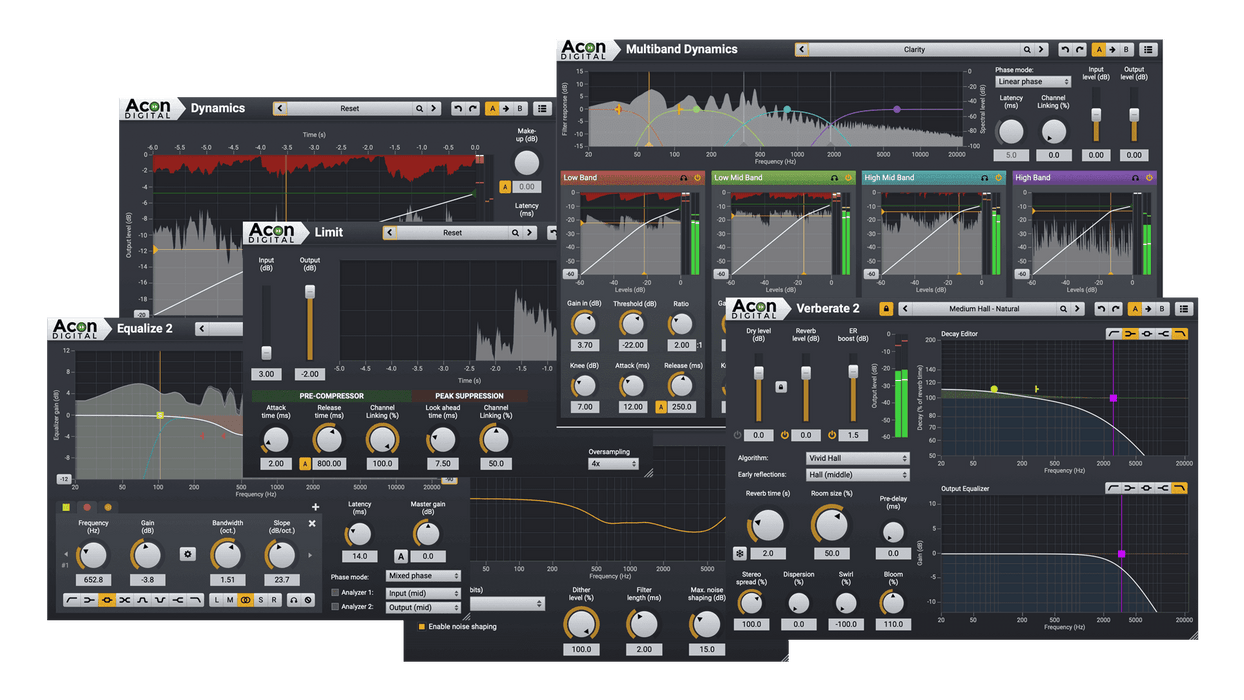The height and width of the screenshot is (700, 1244).
Task: Click the Verberate 2 preset lock icon
Action: point(885,309)
